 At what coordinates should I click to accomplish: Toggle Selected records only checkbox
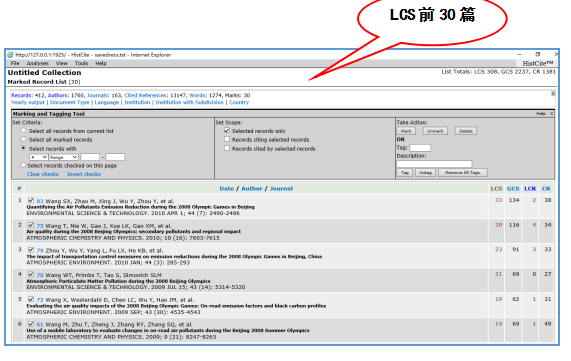coord(227,130)
